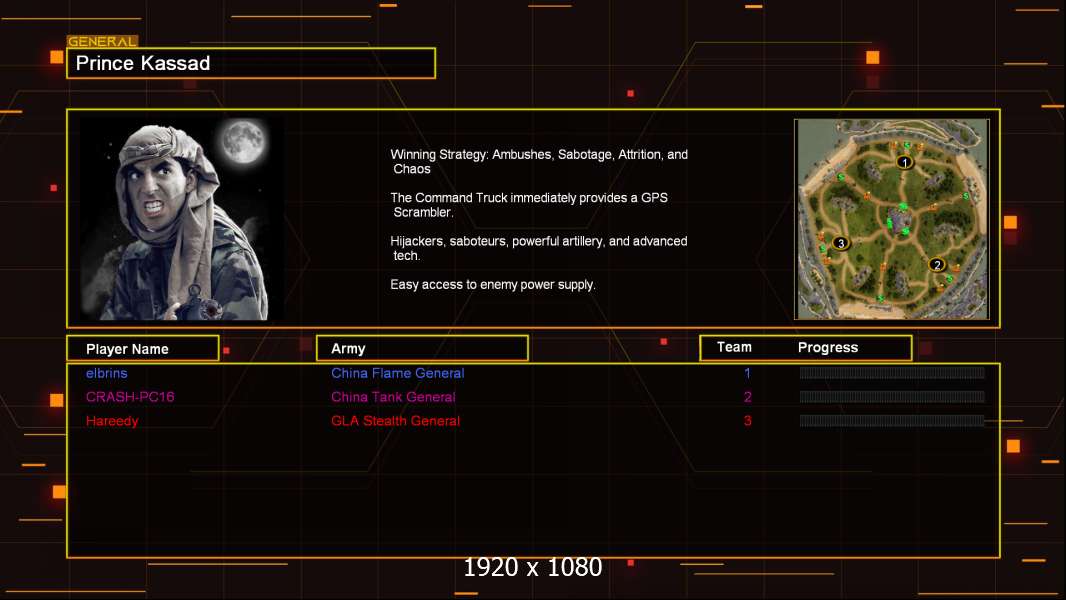
Task: Click China Flame General army text
Action: [398, 373]
